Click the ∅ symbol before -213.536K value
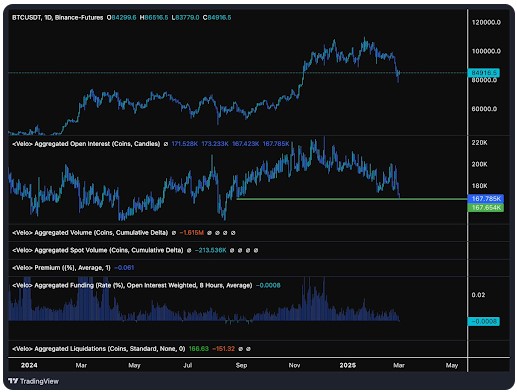 pyautogui.click(x=189, y=250)
